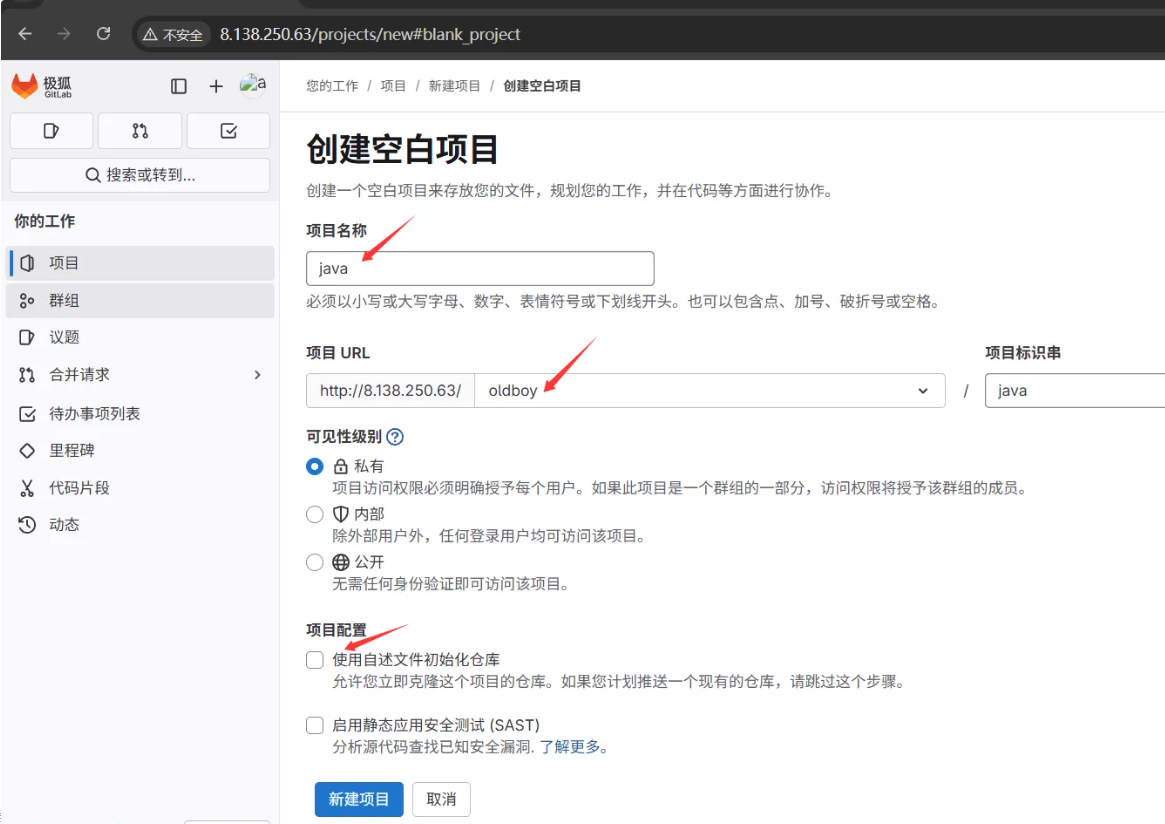Screen dimensions: 1165x824
Task: Open the create new plus menu
Action: tap(215, 86)
